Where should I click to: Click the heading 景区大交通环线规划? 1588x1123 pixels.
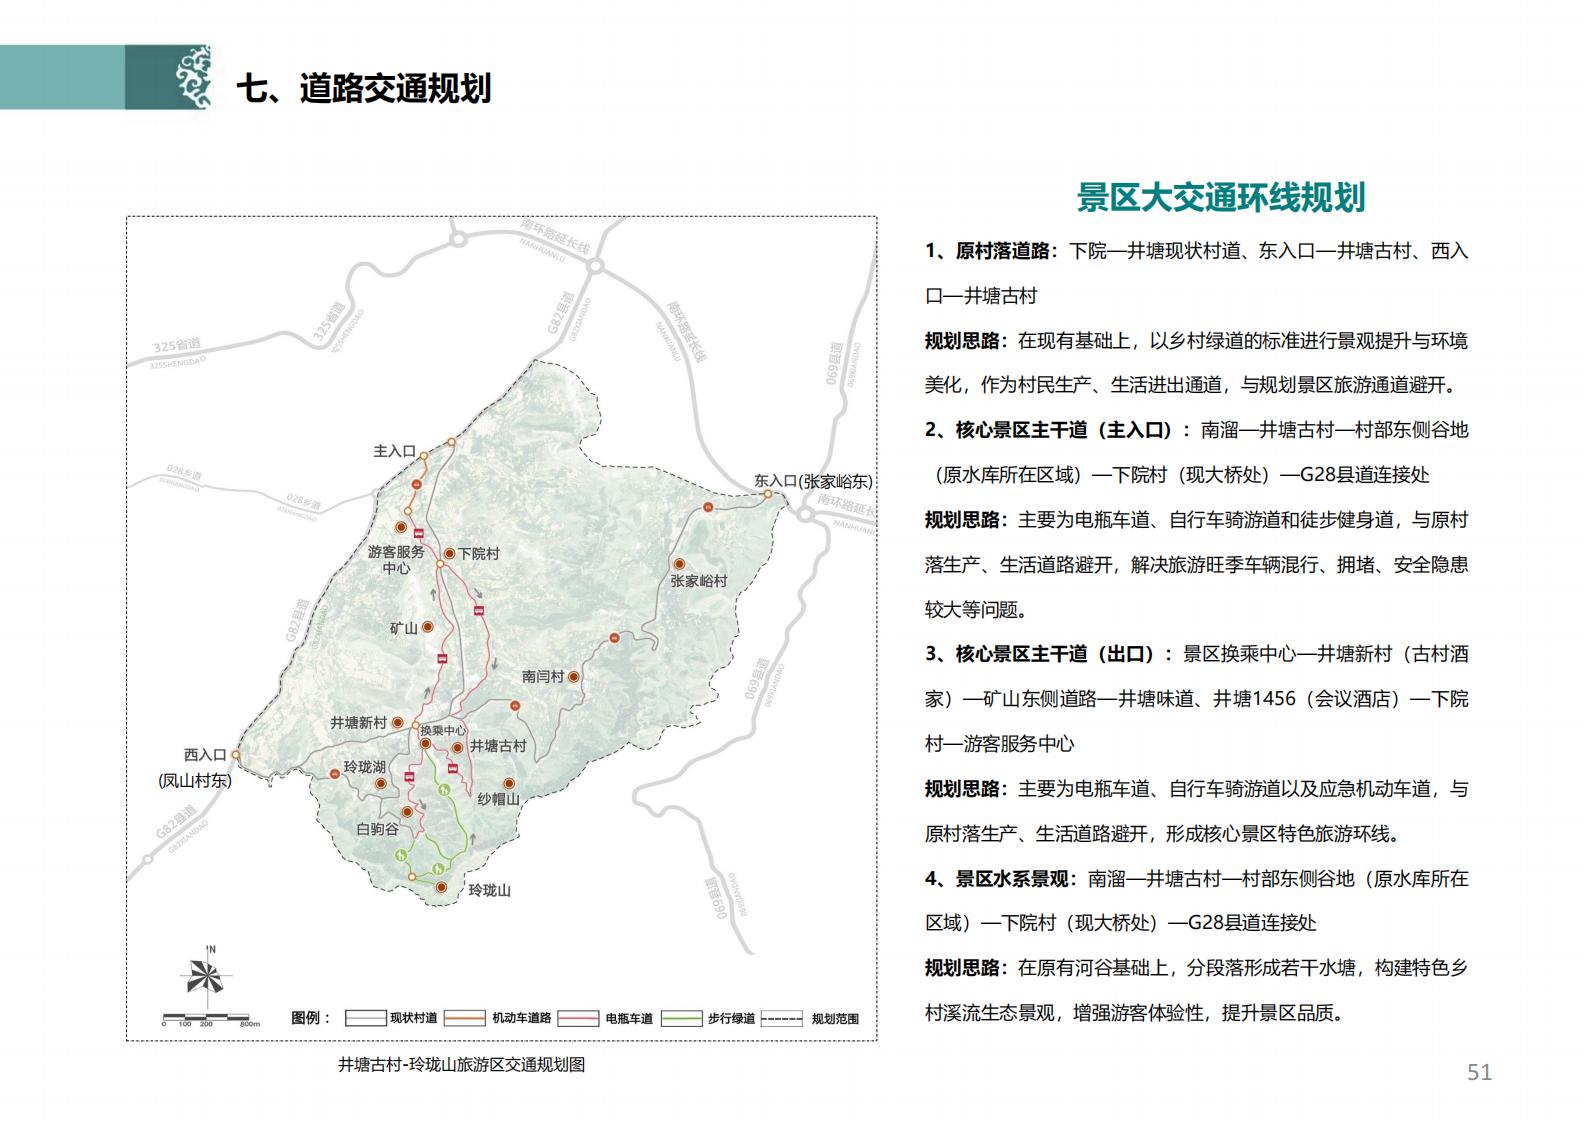coord(1221,197)
